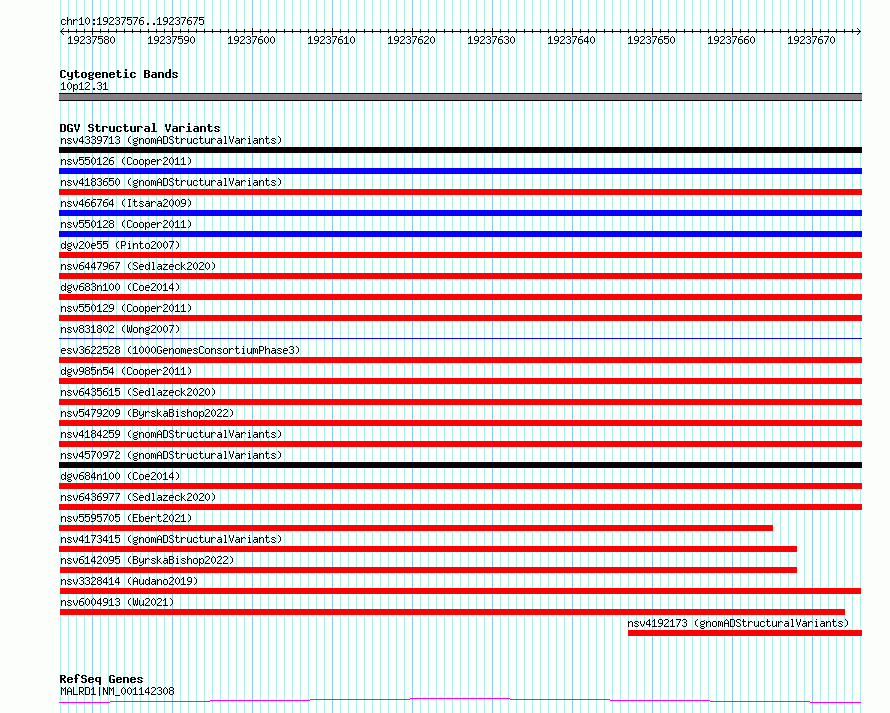This screenshot has height=713, width=890.
Task: Open gene MALRD1|NM_001142308
Action: point(117,691)
